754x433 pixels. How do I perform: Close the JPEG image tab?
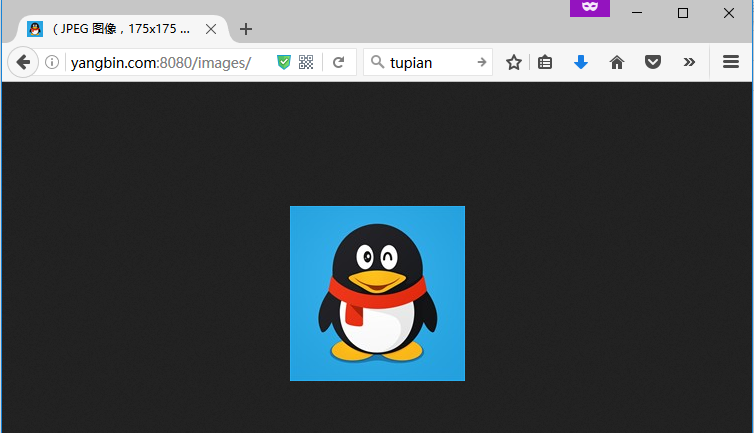coord(211,29)
